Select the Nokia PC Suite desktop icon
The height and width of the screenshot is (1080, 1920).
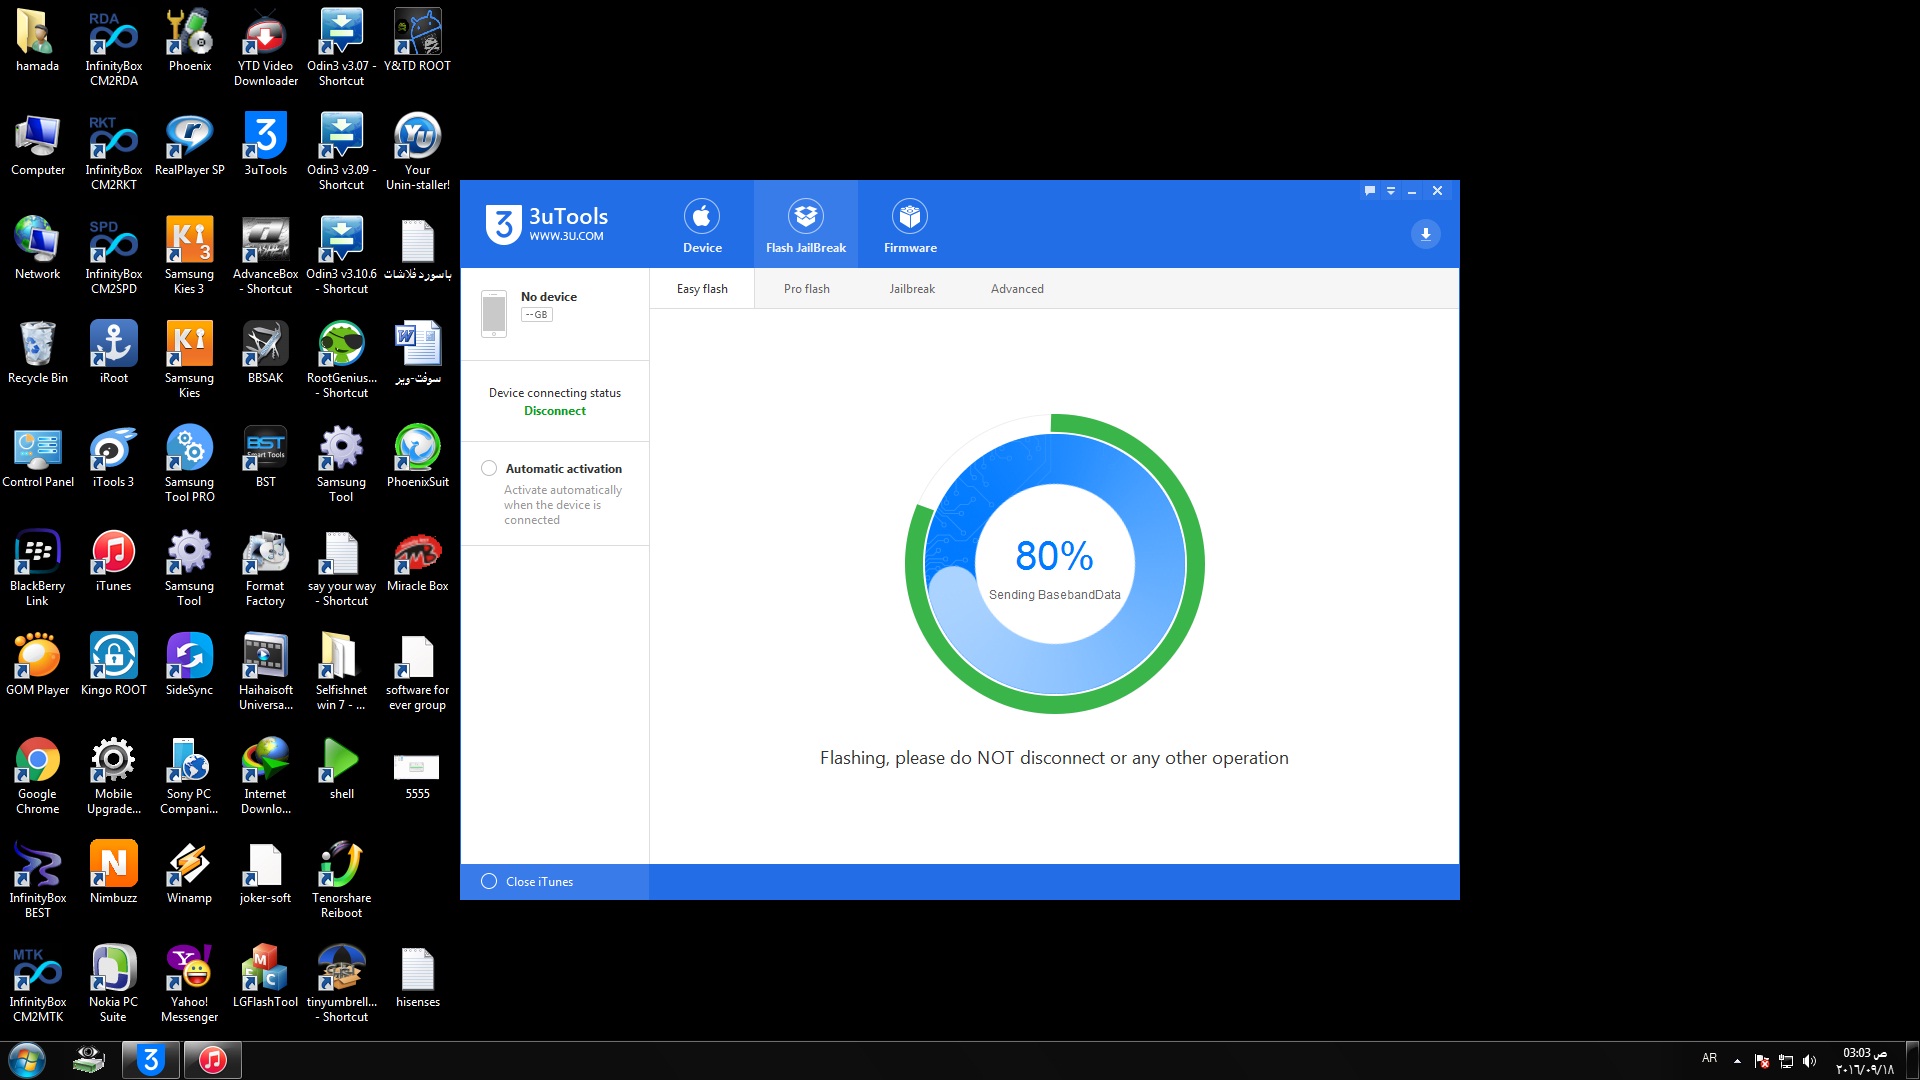[114, 982]
